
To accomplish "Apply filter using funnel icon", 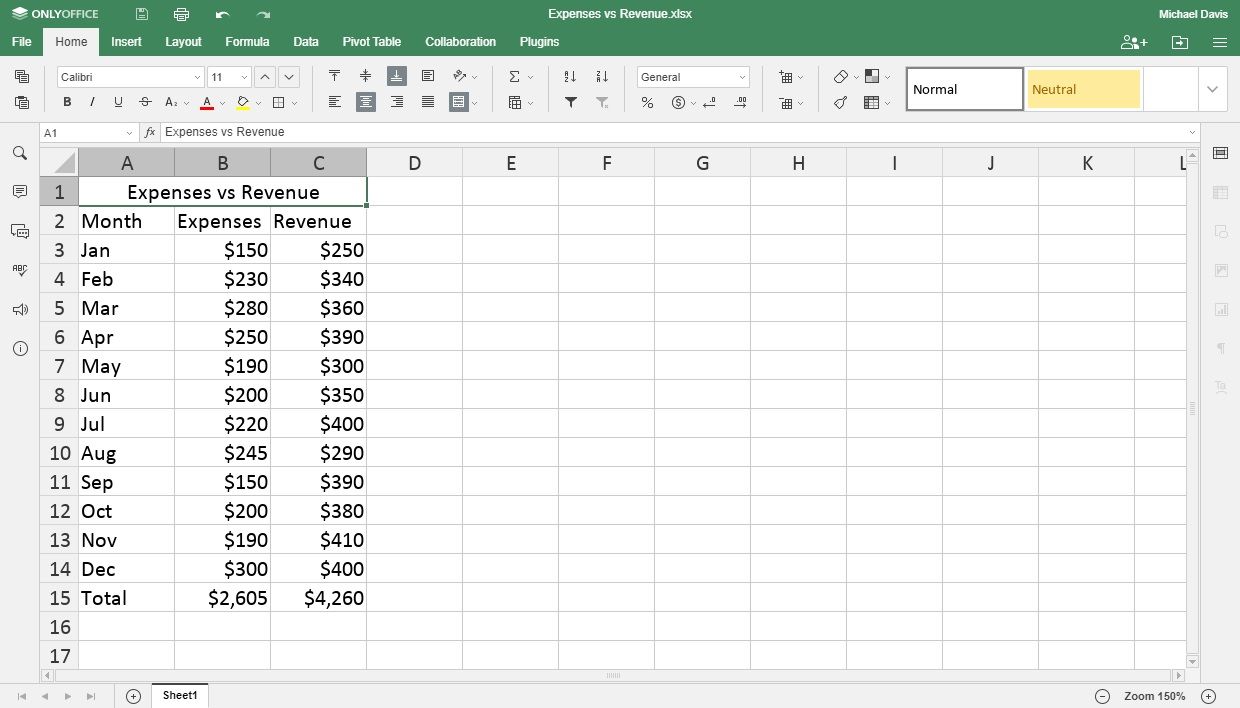I will click(570, 102).
